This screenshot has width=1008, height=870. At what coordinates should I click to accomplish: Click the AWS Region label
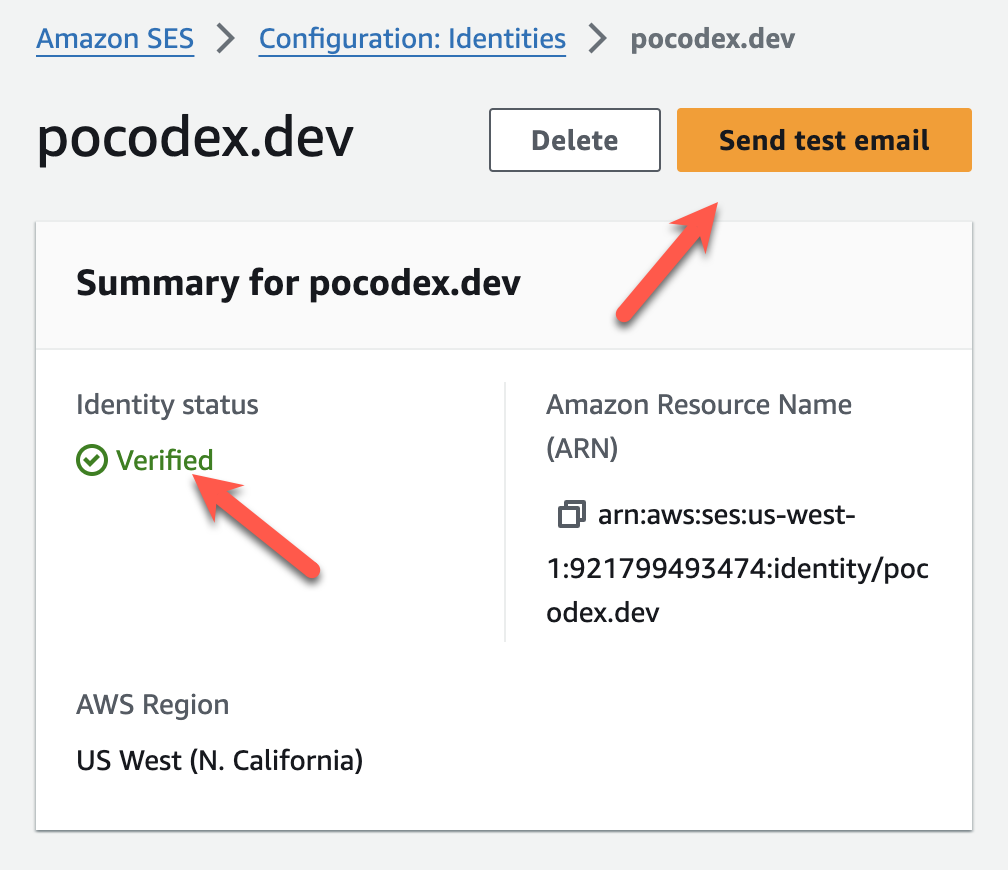tap(152, 705)
